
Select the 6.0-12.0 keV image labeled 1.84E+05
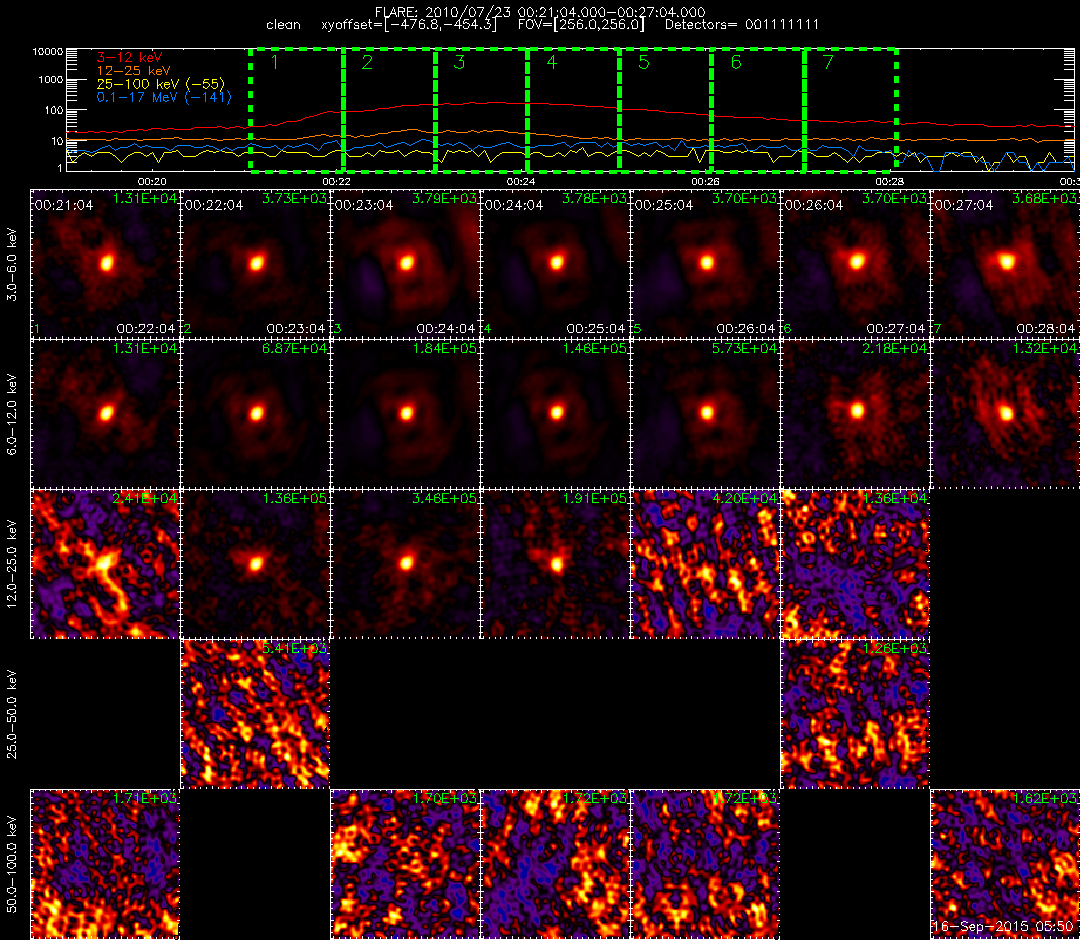pyautogui.click(x=405, y=414)
